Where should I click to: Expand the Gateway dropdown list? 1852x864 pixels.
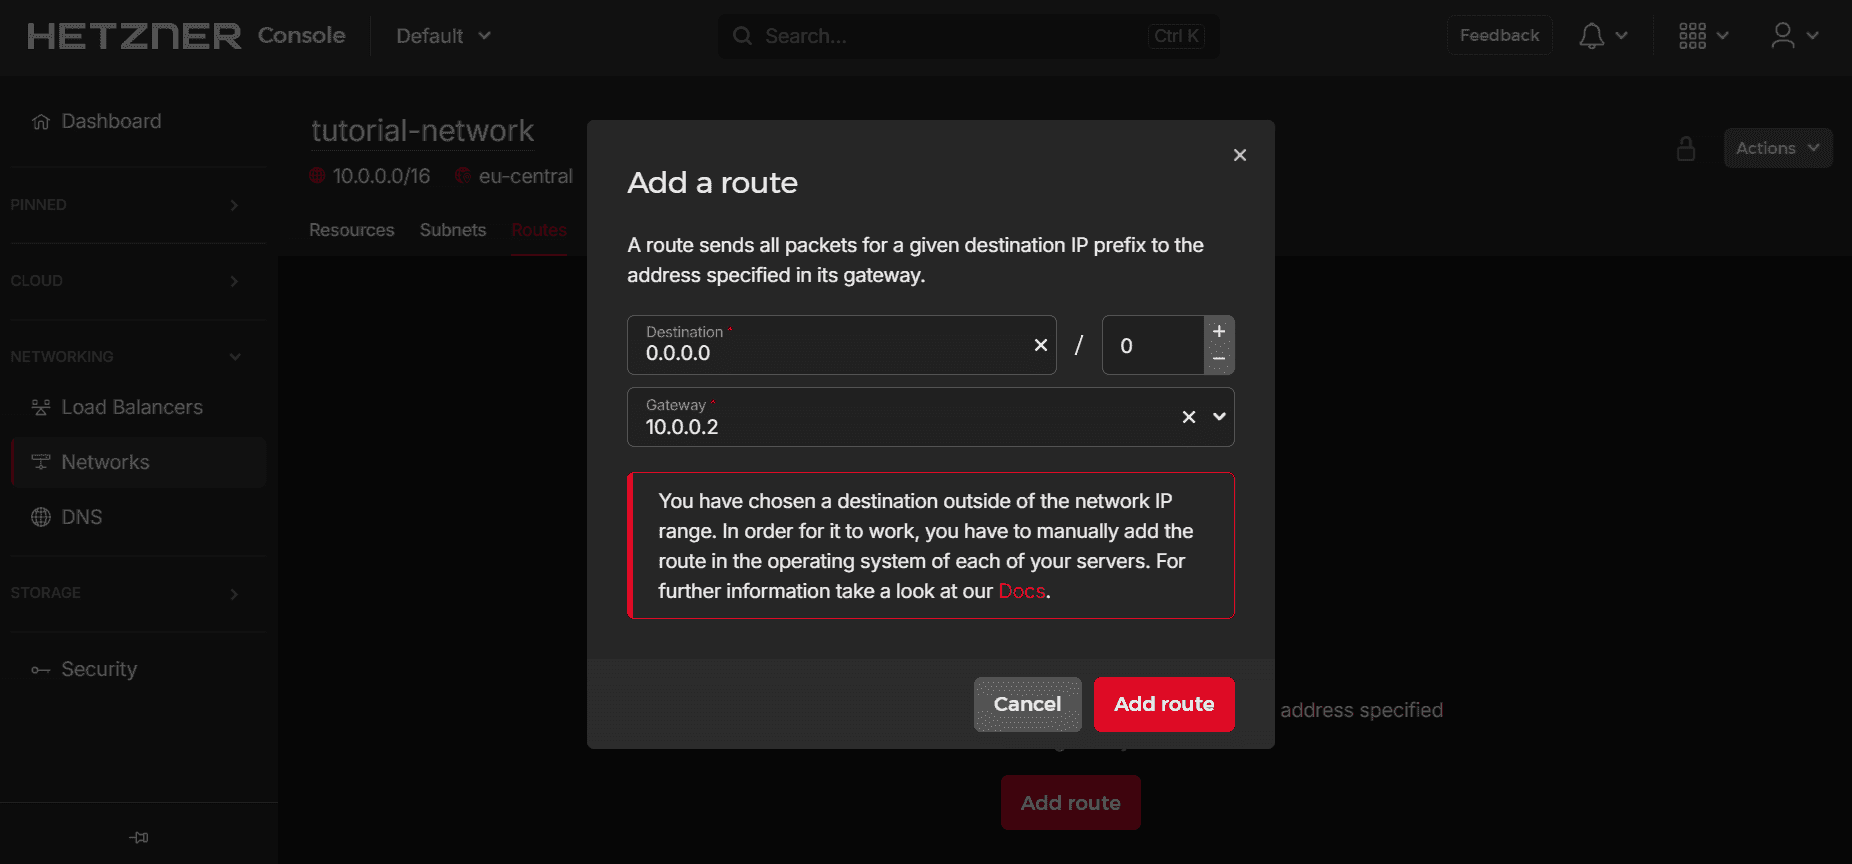[1219, 417]
